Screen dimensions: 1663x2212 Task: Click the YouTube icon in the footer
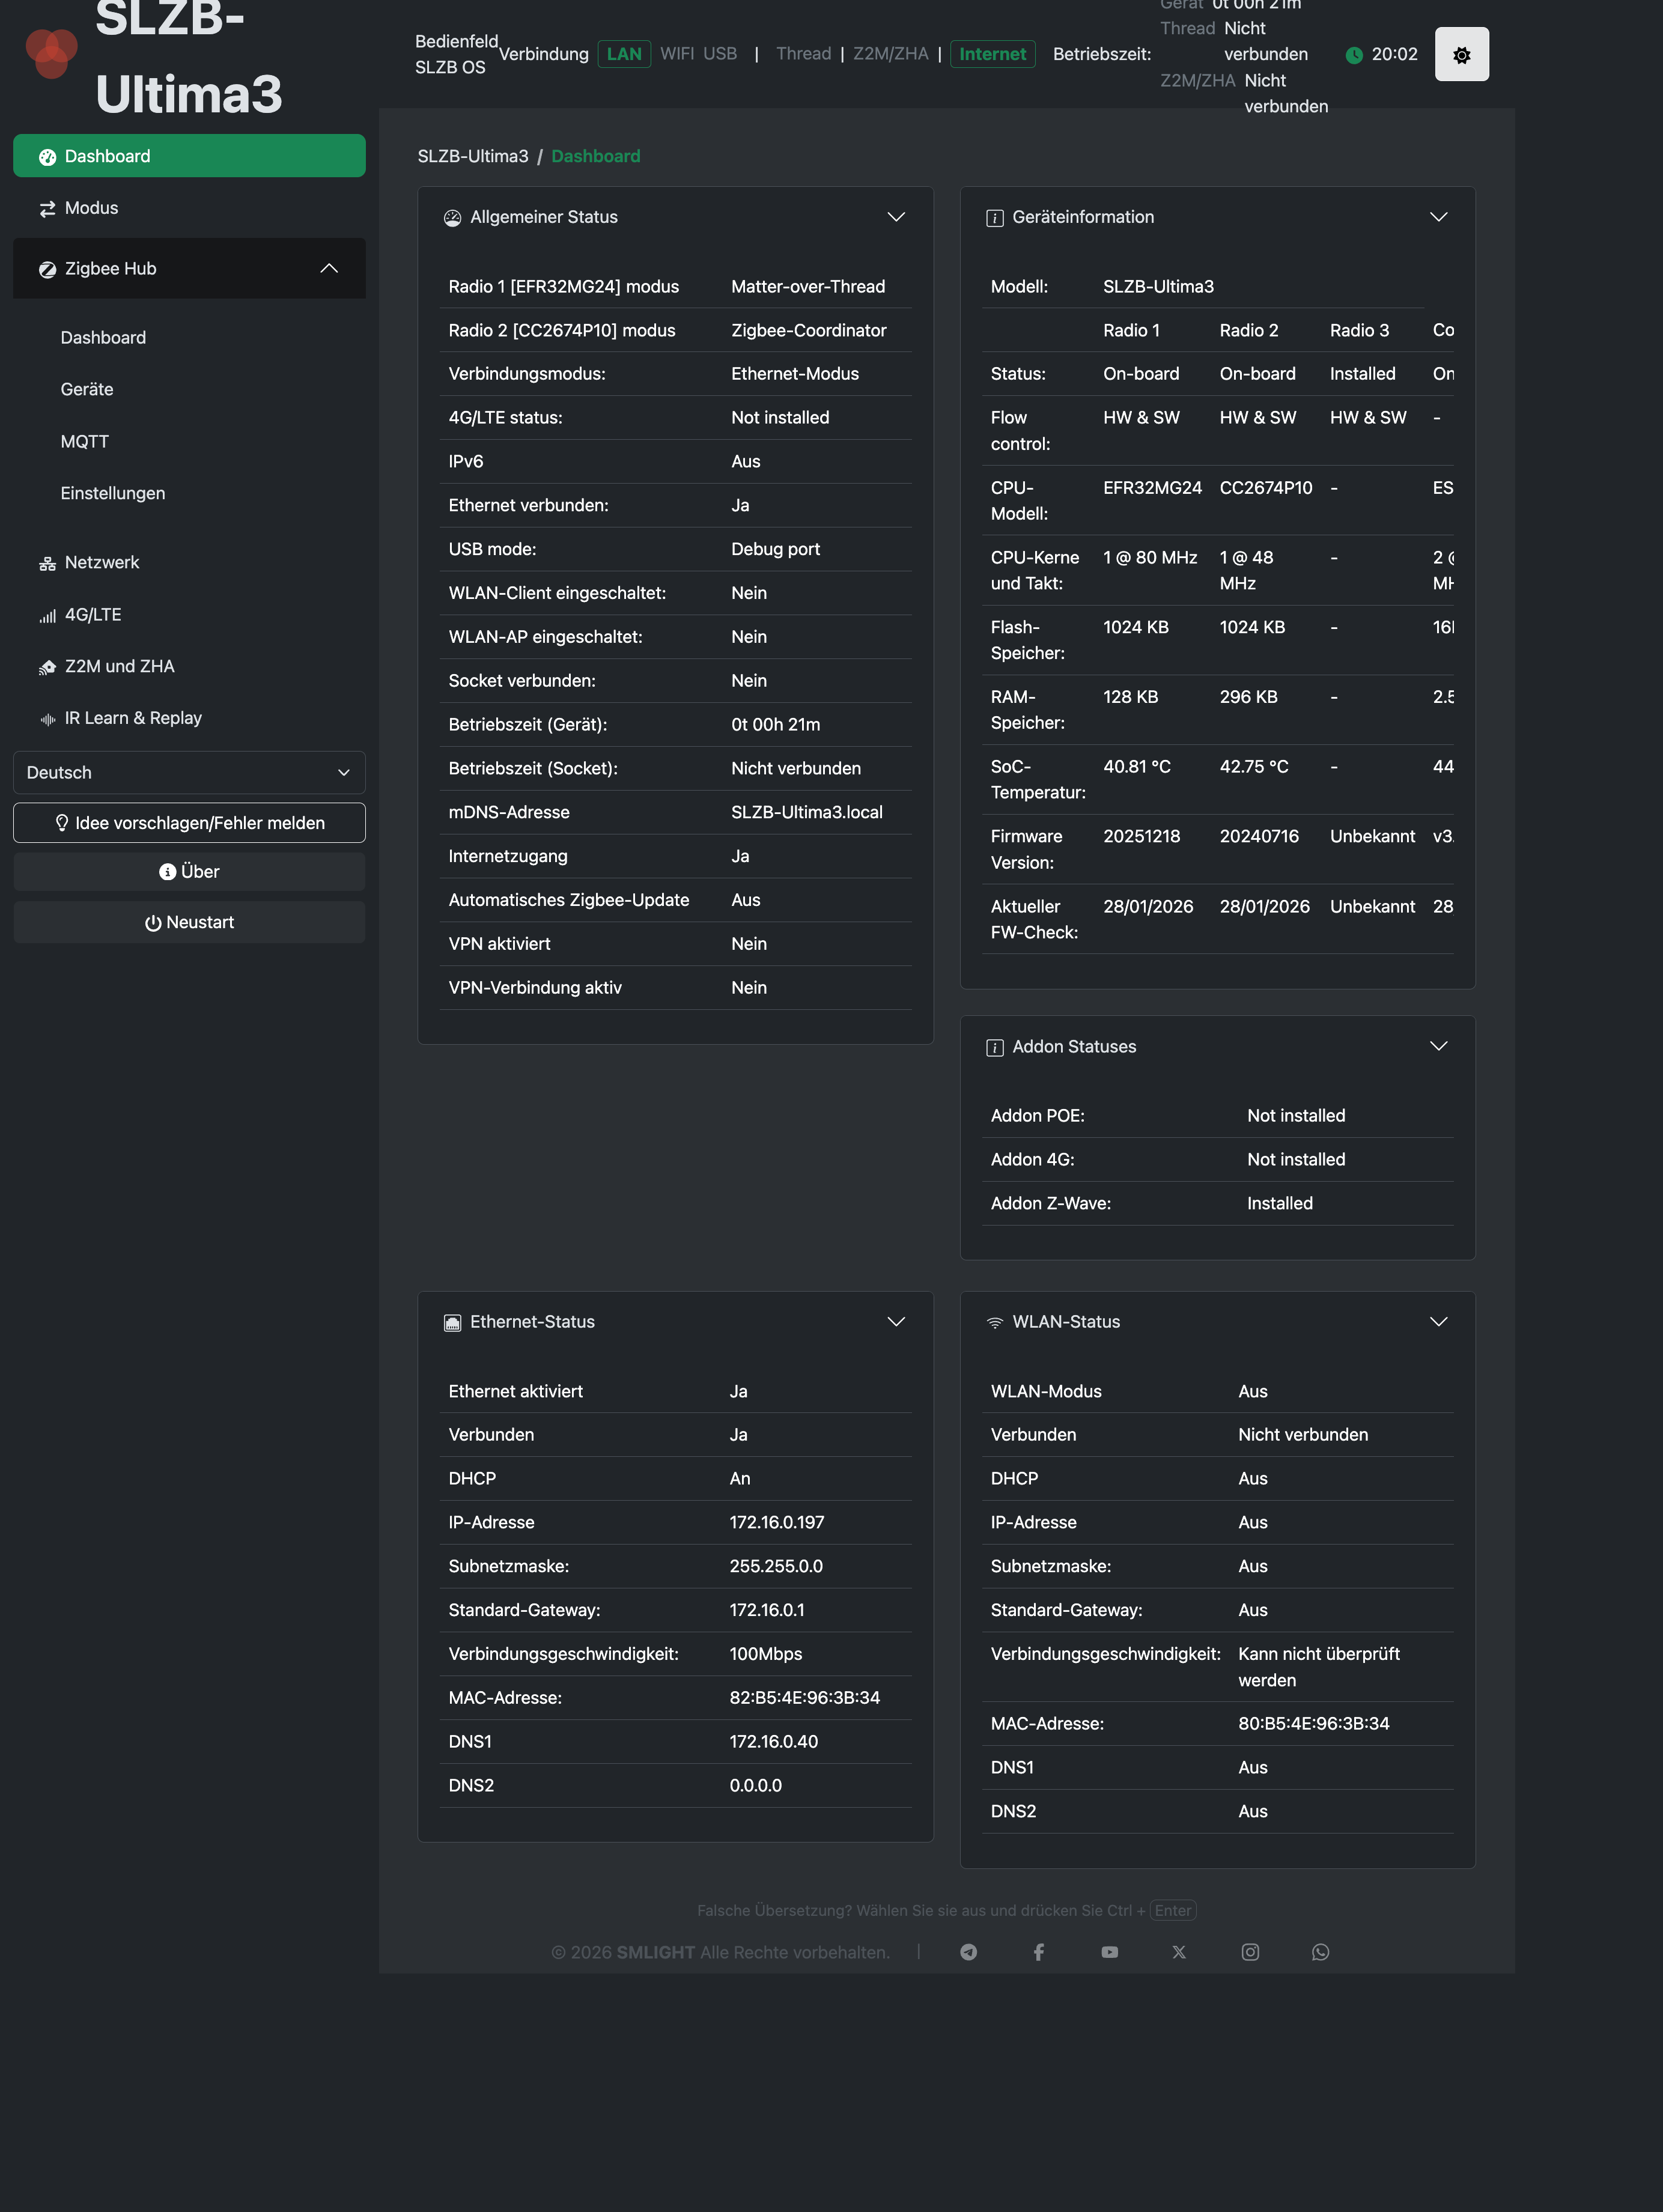1109,1952
